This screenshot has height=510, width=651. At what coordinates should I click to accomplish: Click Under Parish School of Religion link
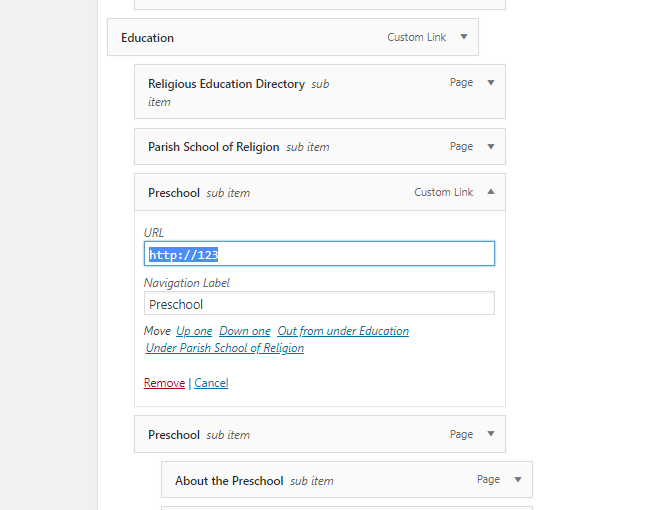tap(225, 348)
